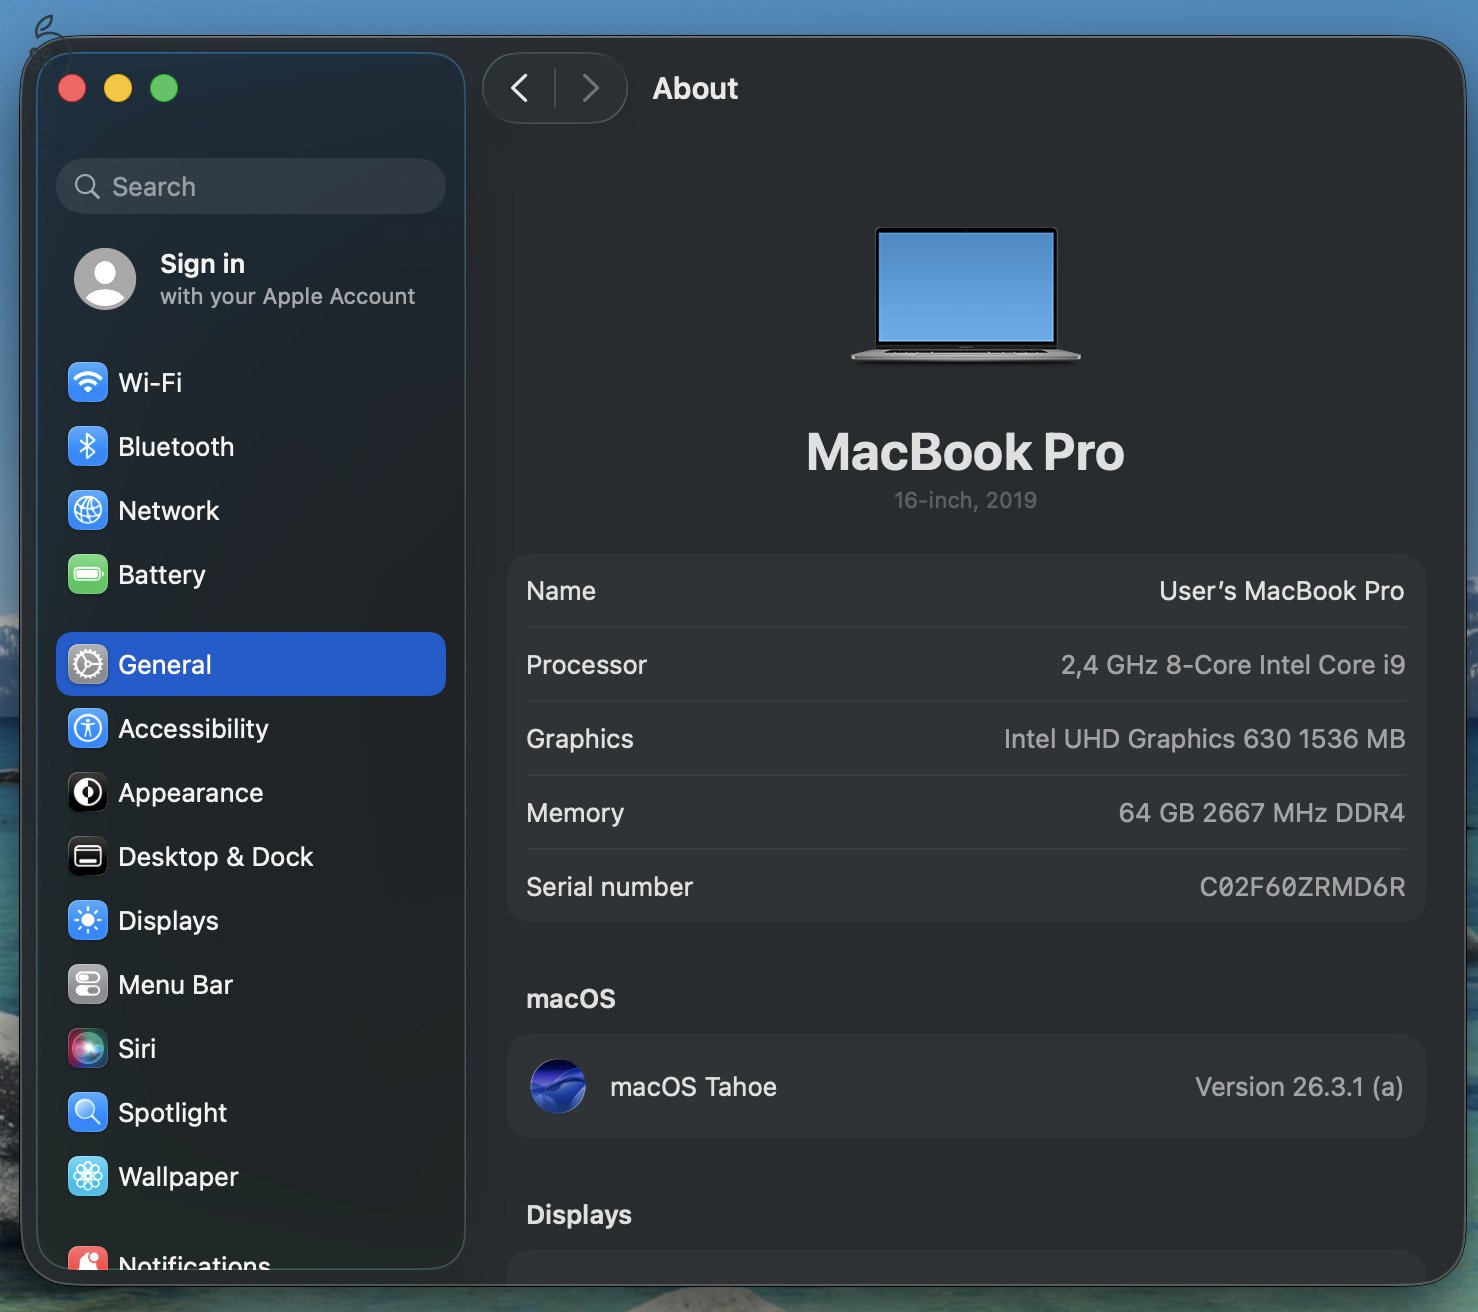The height and width of the screenshot is (1312, 1478).
Task: Click the Processor row label
Action: click(586, 665)
